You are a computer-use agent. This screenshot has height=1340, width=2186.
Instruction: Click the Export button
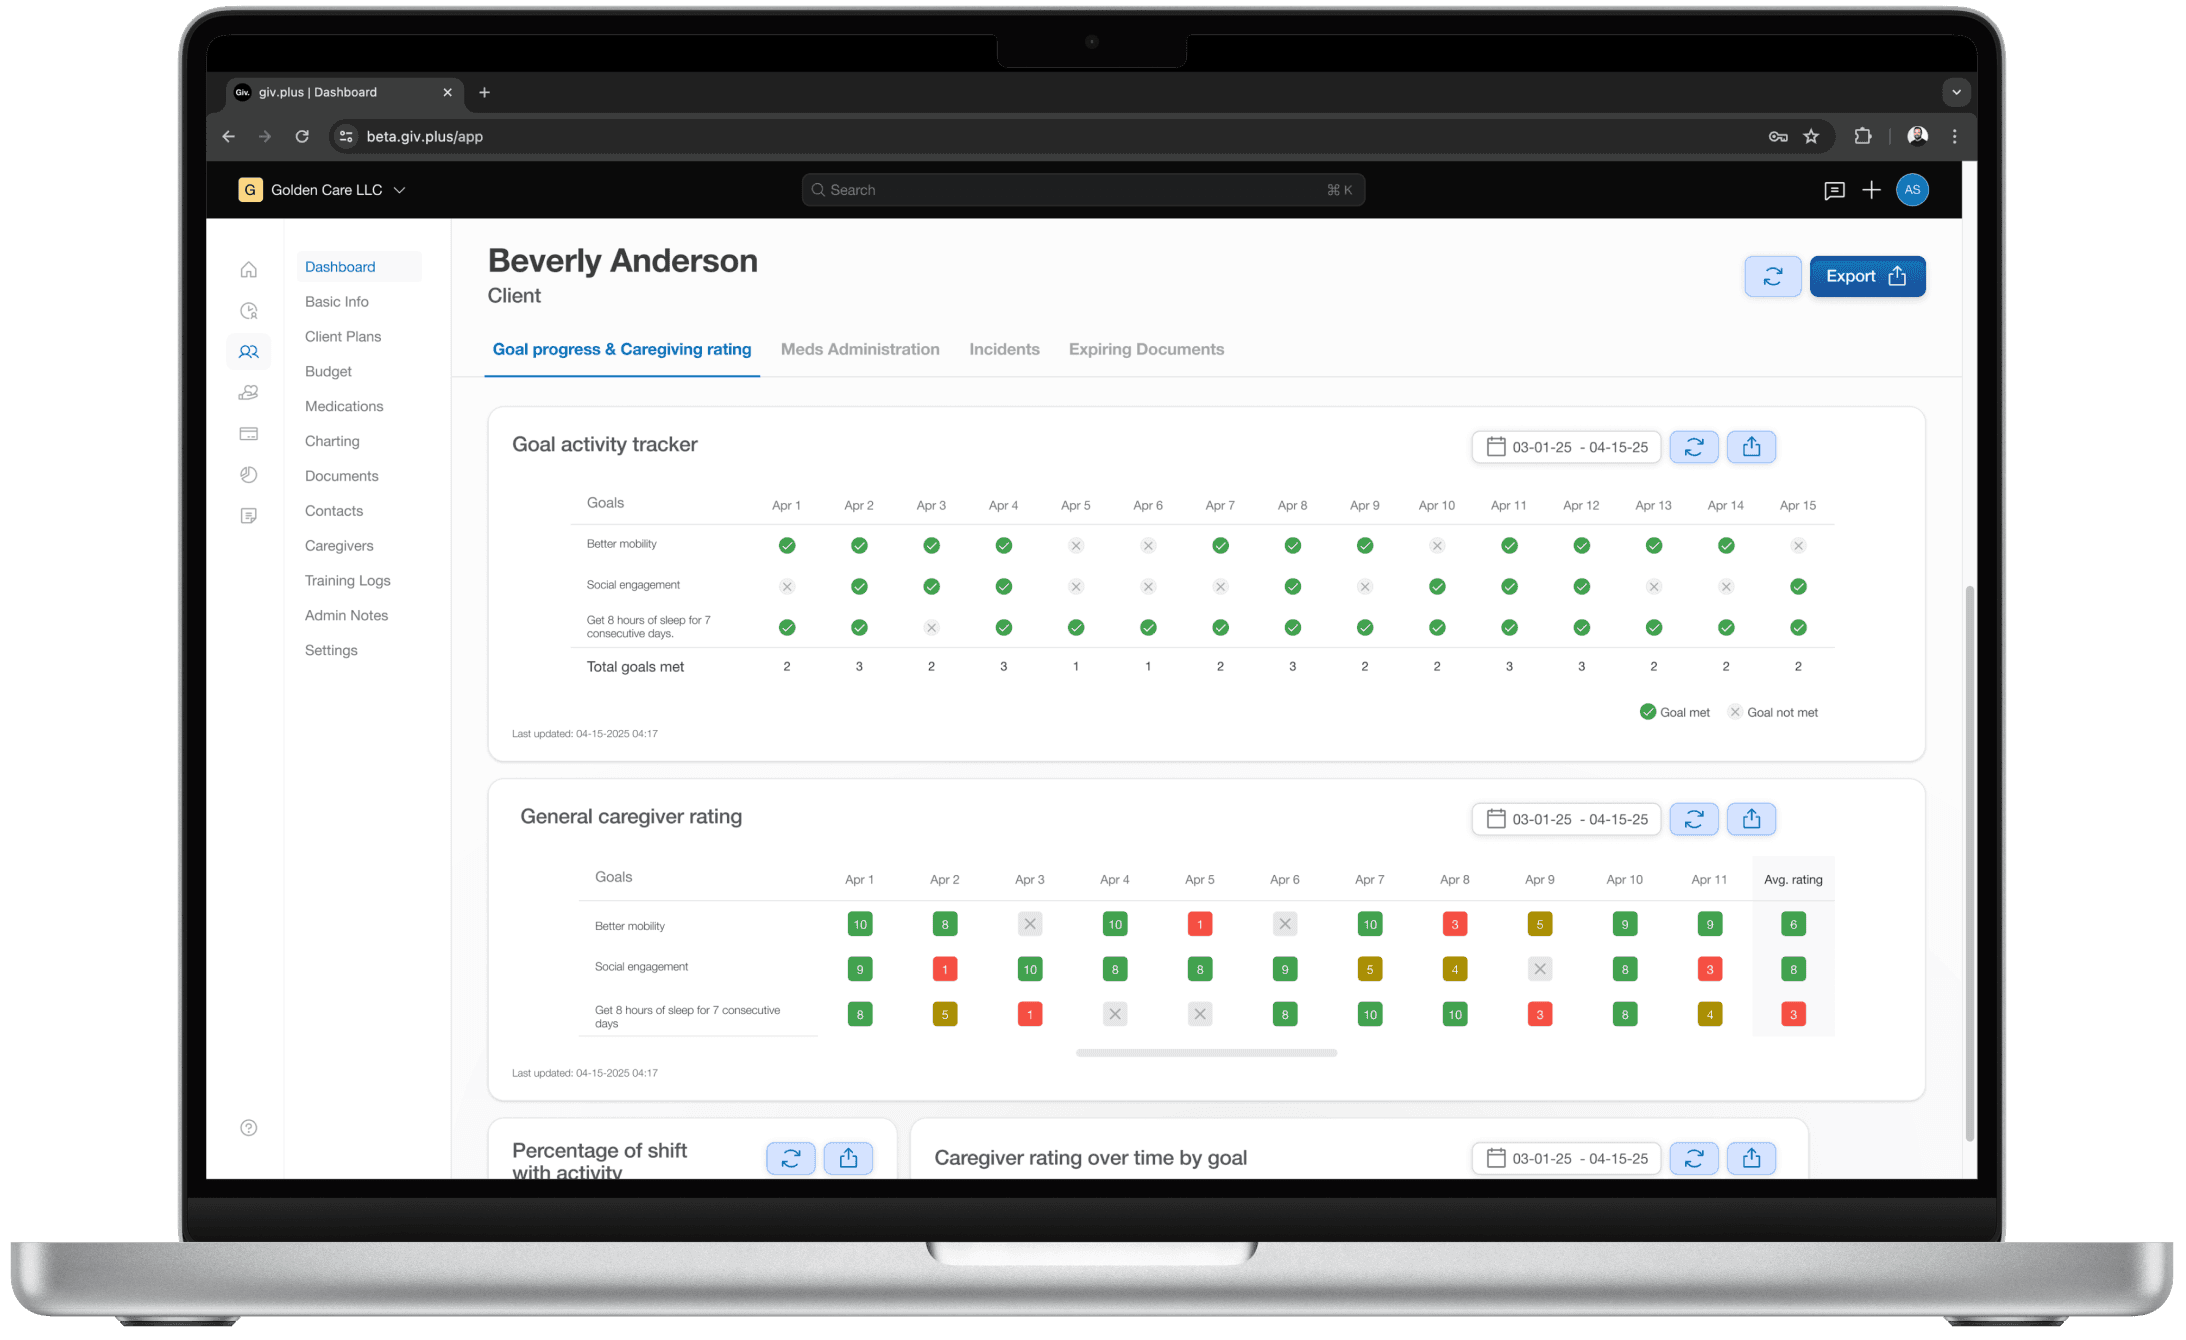1866,277
